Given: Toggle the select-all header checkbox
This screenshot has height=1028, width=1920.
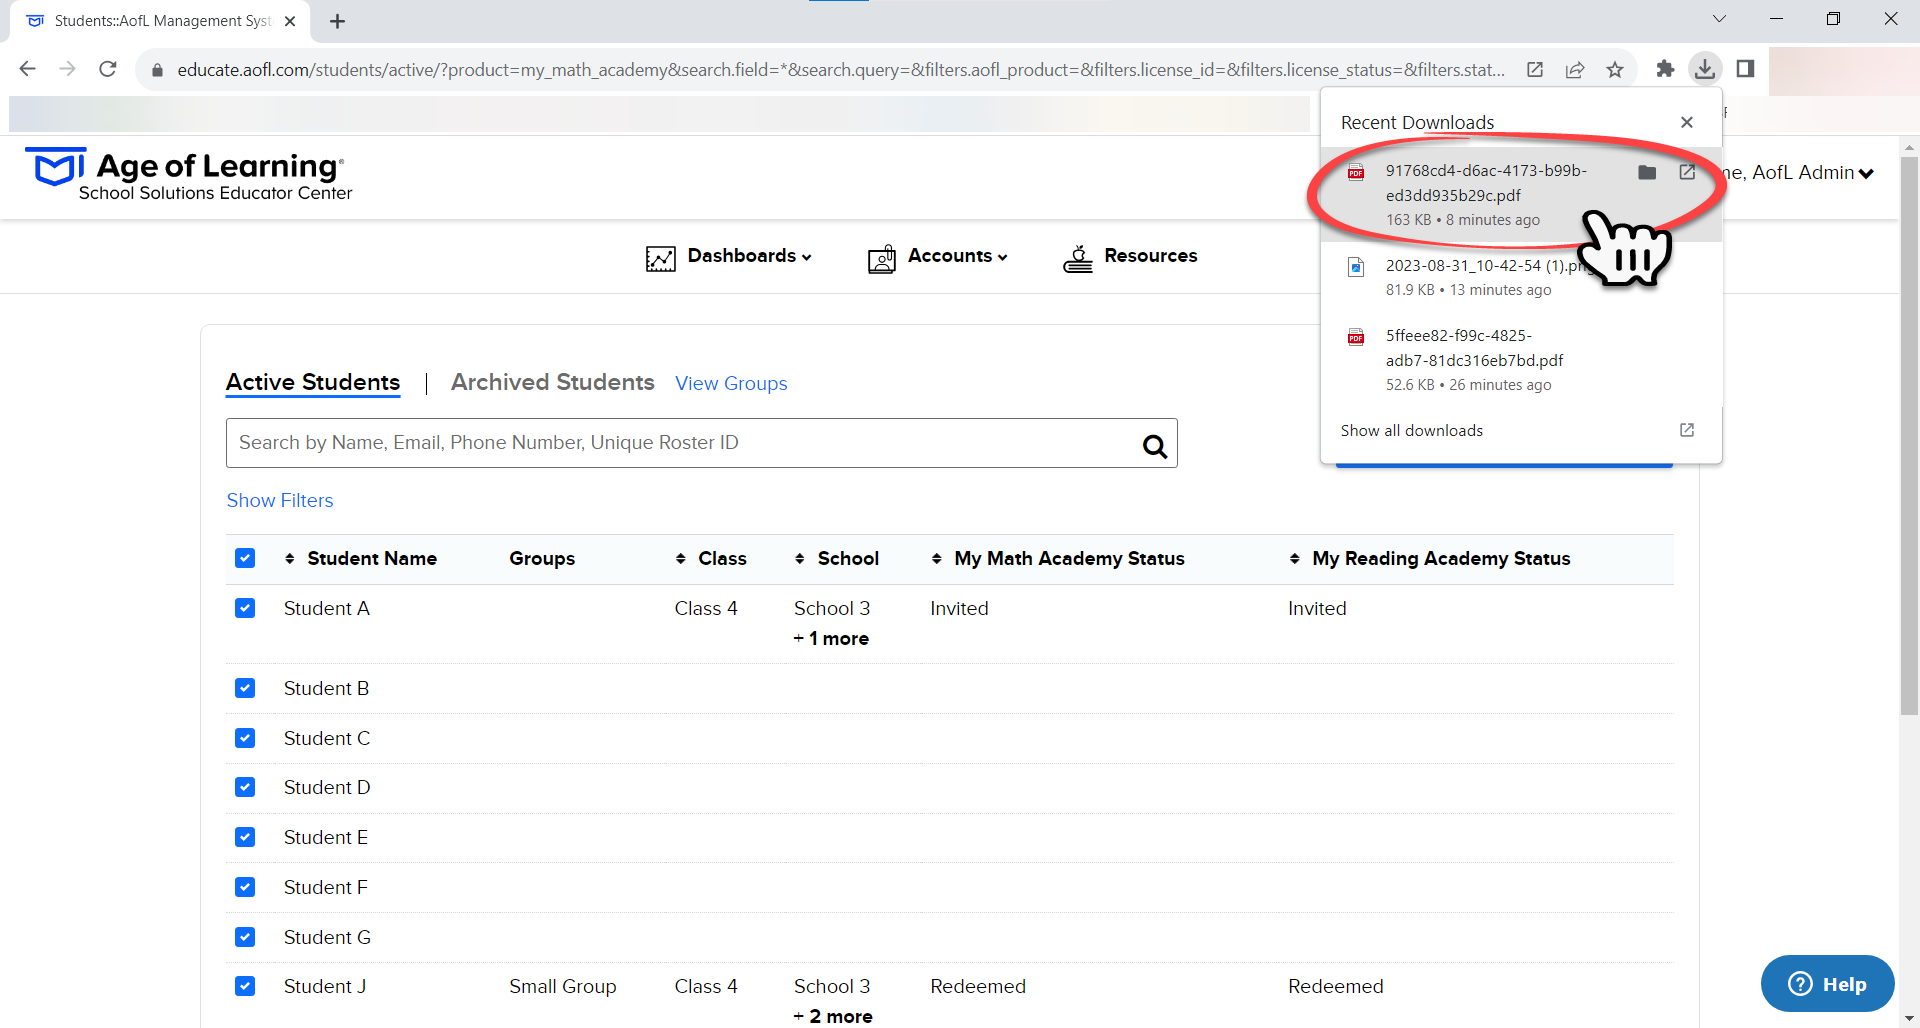Looking at the screenshot, I should click(x=245, y=558).
